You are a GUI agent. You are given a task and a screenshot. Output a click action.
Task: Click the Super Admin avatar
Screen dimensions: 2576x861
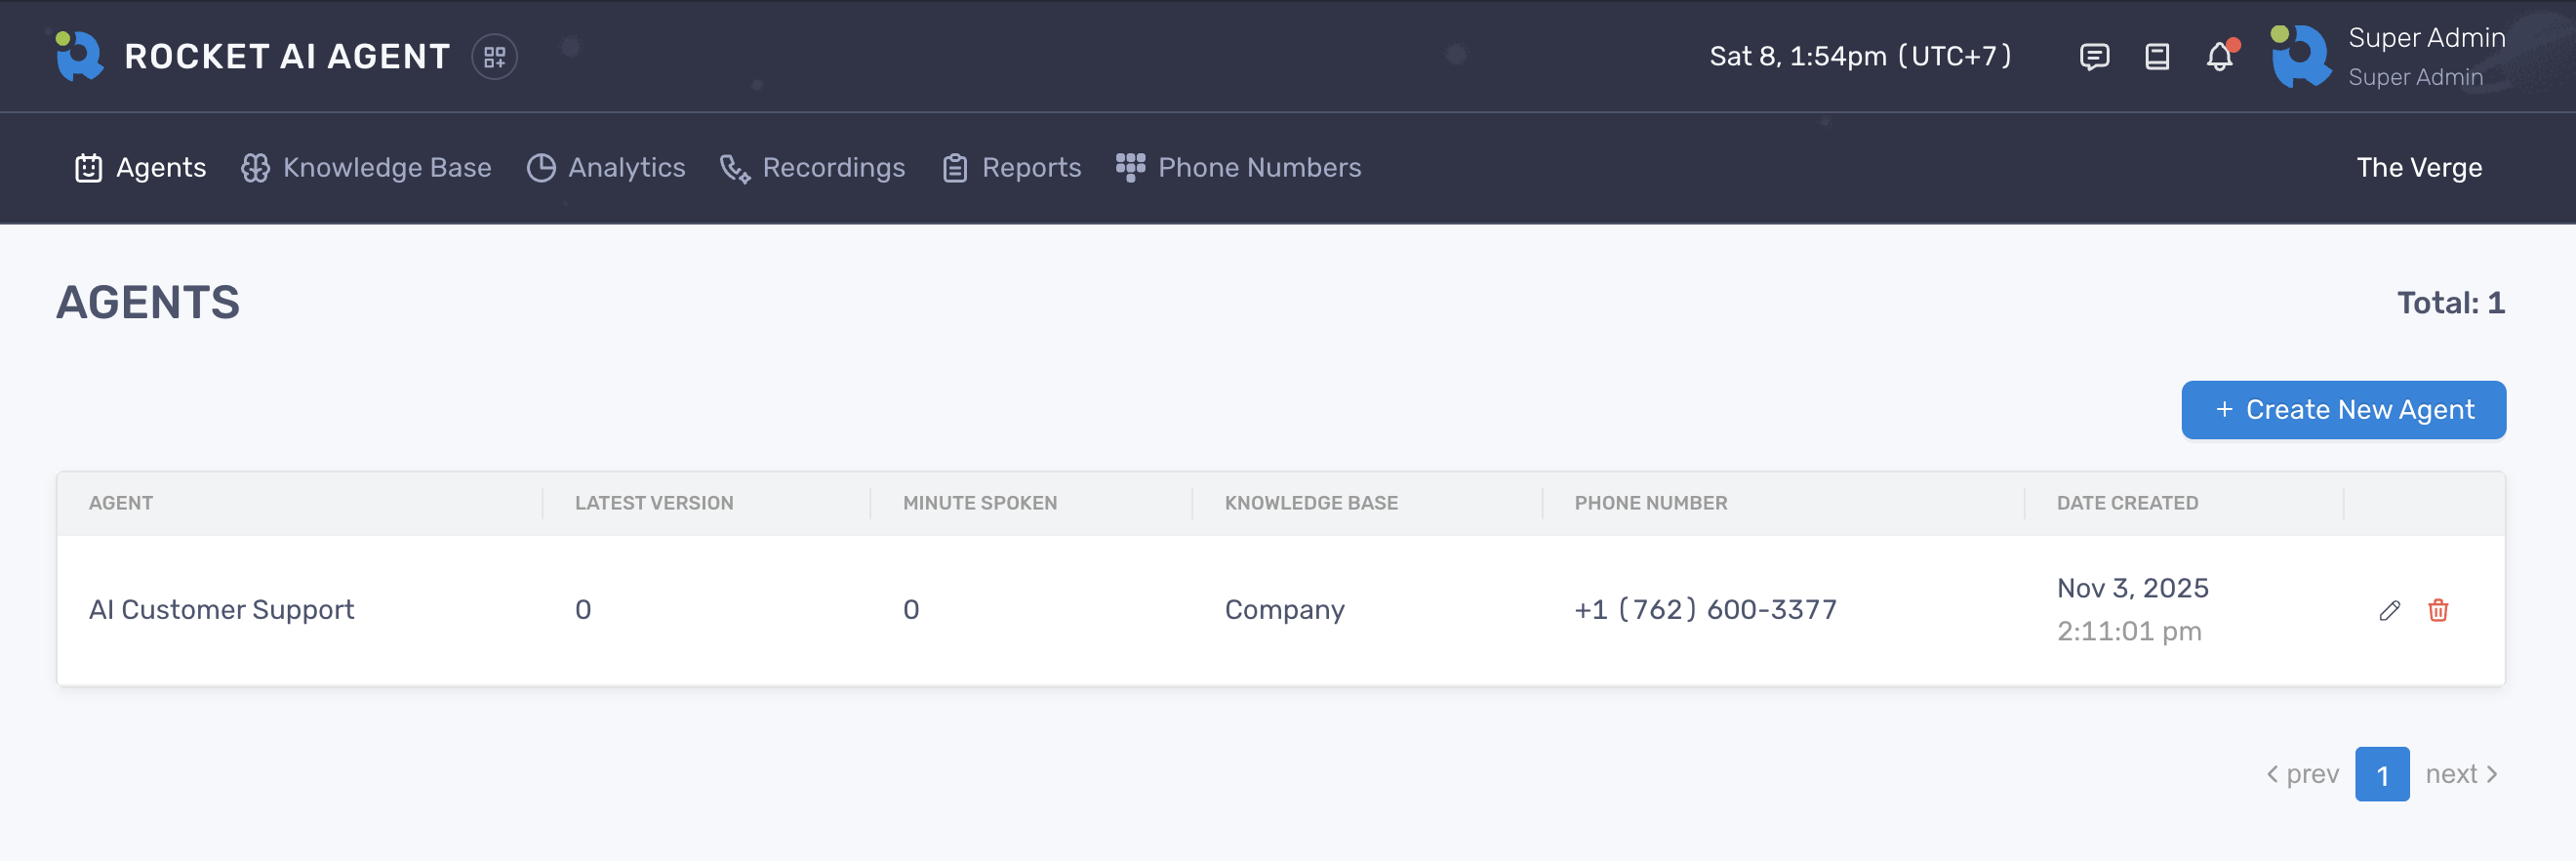(x=2300, y=57)
